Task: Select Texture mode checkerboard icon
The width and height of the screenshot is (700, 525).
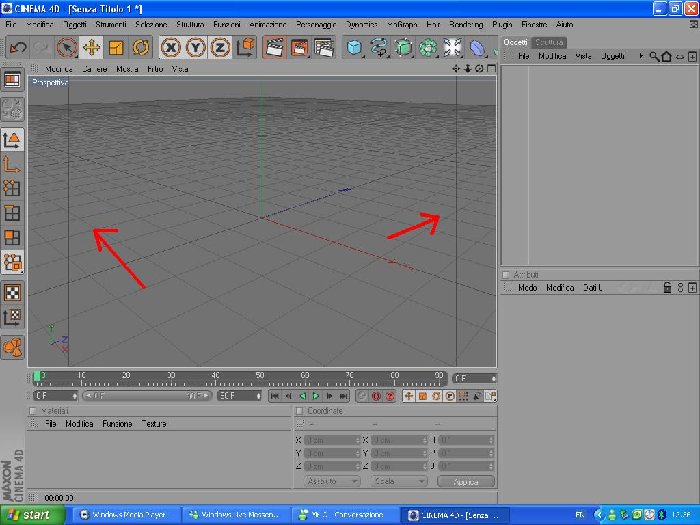Action: click(12, 293)
